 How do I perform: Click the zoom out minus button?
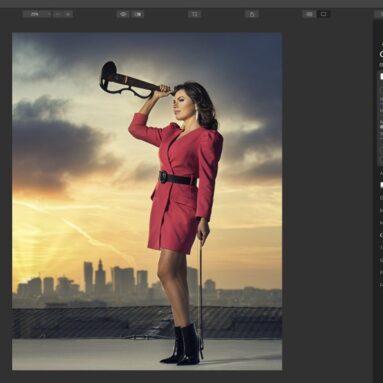pyautogui.click(x=58, y=14)
